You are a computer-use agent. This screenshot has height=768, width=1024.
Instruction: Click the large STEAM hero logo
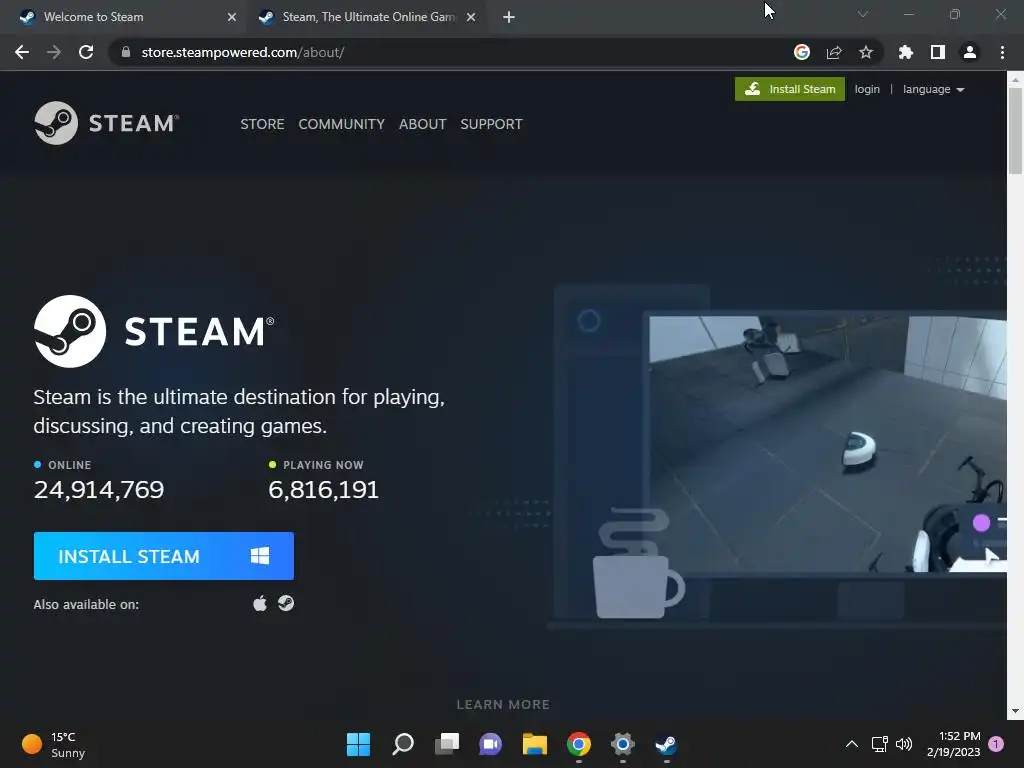point(154,331)
